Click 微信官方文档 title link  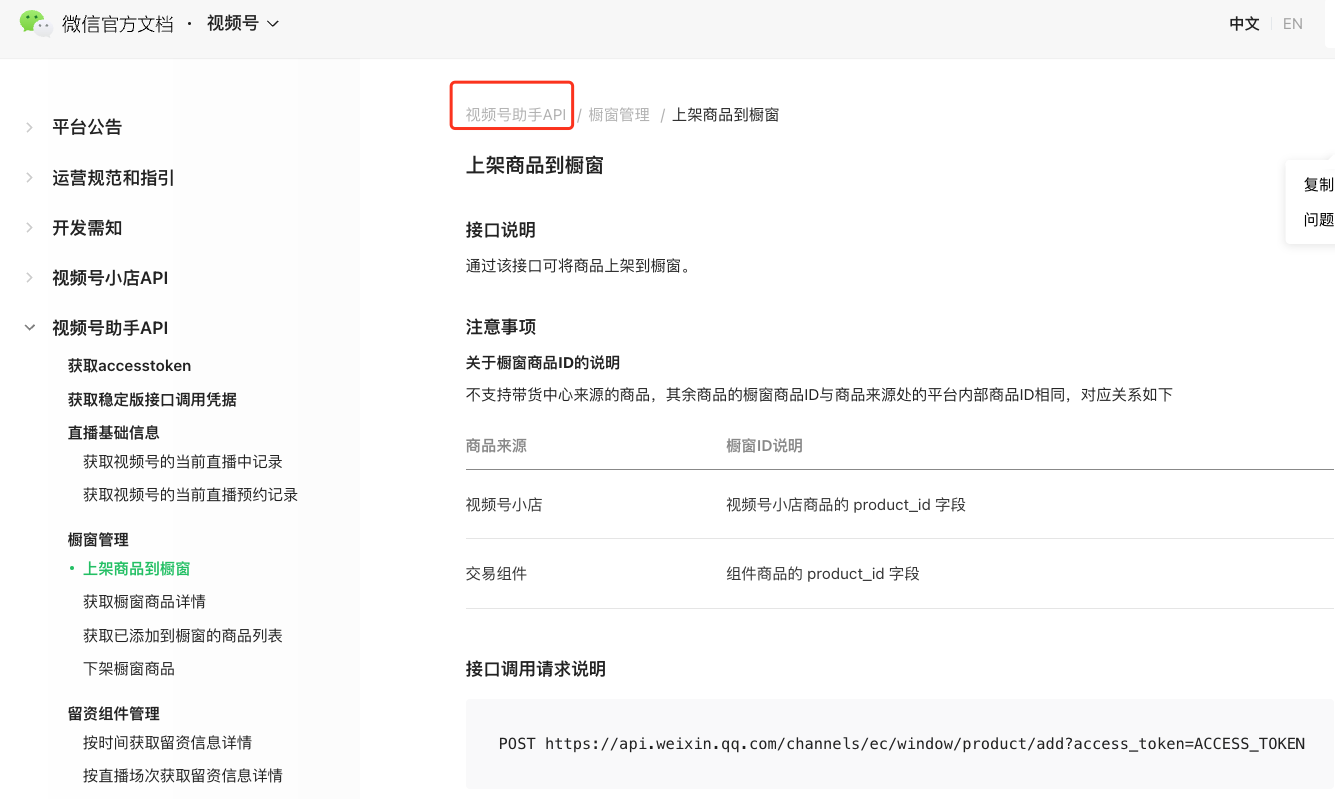118,24
